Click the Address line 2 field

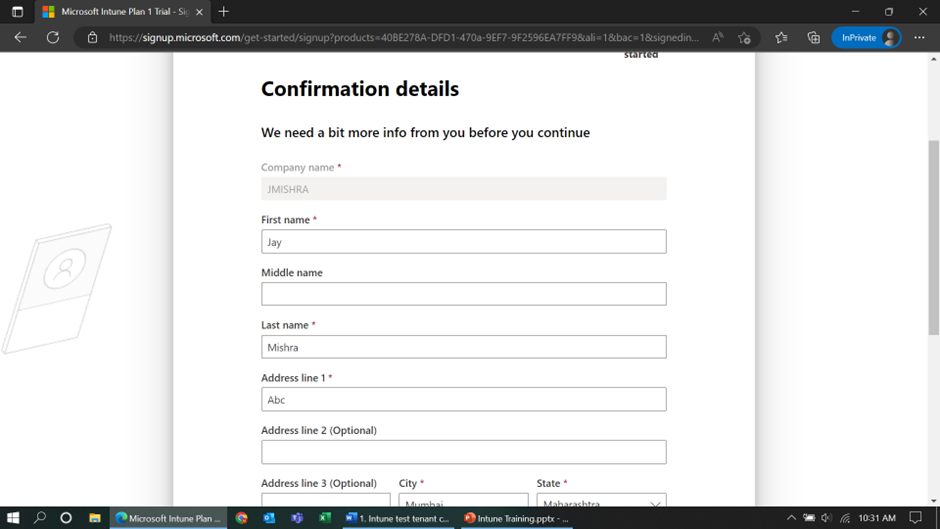463,452
